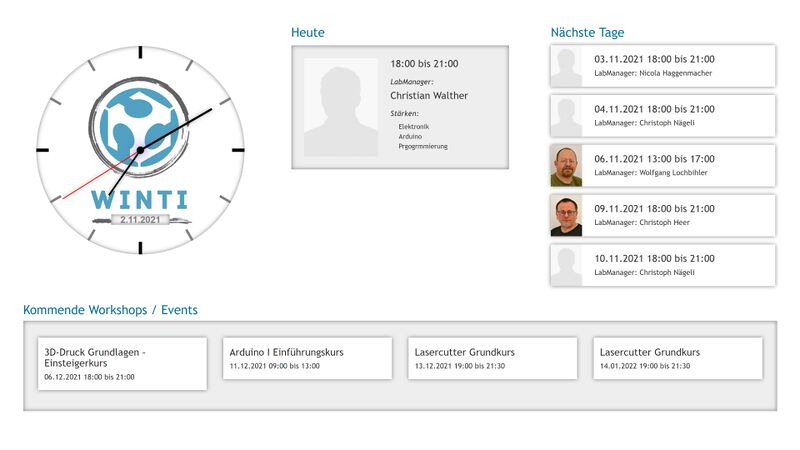Click the date 14.01.2022 19:00 bis 21:30

pyautogui.click(x=645, y=366)
